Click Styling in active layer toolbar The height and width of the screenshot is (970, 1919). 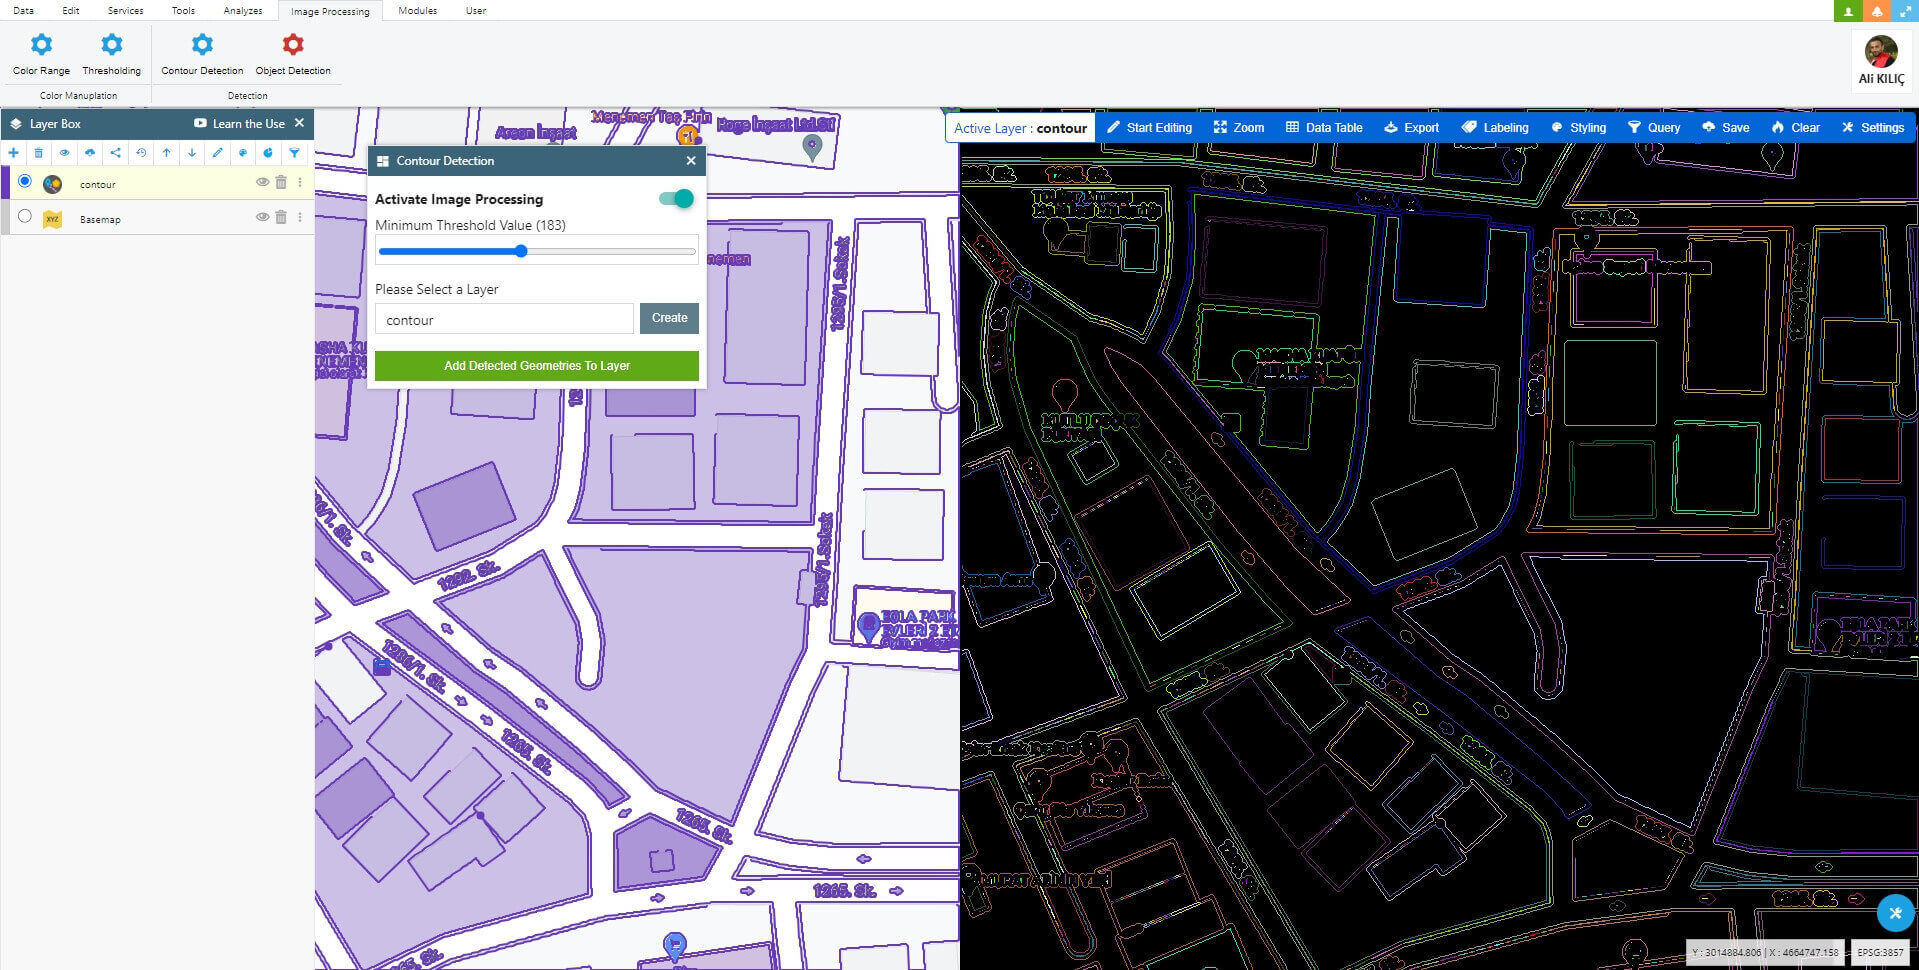[x=1578, y=127]
